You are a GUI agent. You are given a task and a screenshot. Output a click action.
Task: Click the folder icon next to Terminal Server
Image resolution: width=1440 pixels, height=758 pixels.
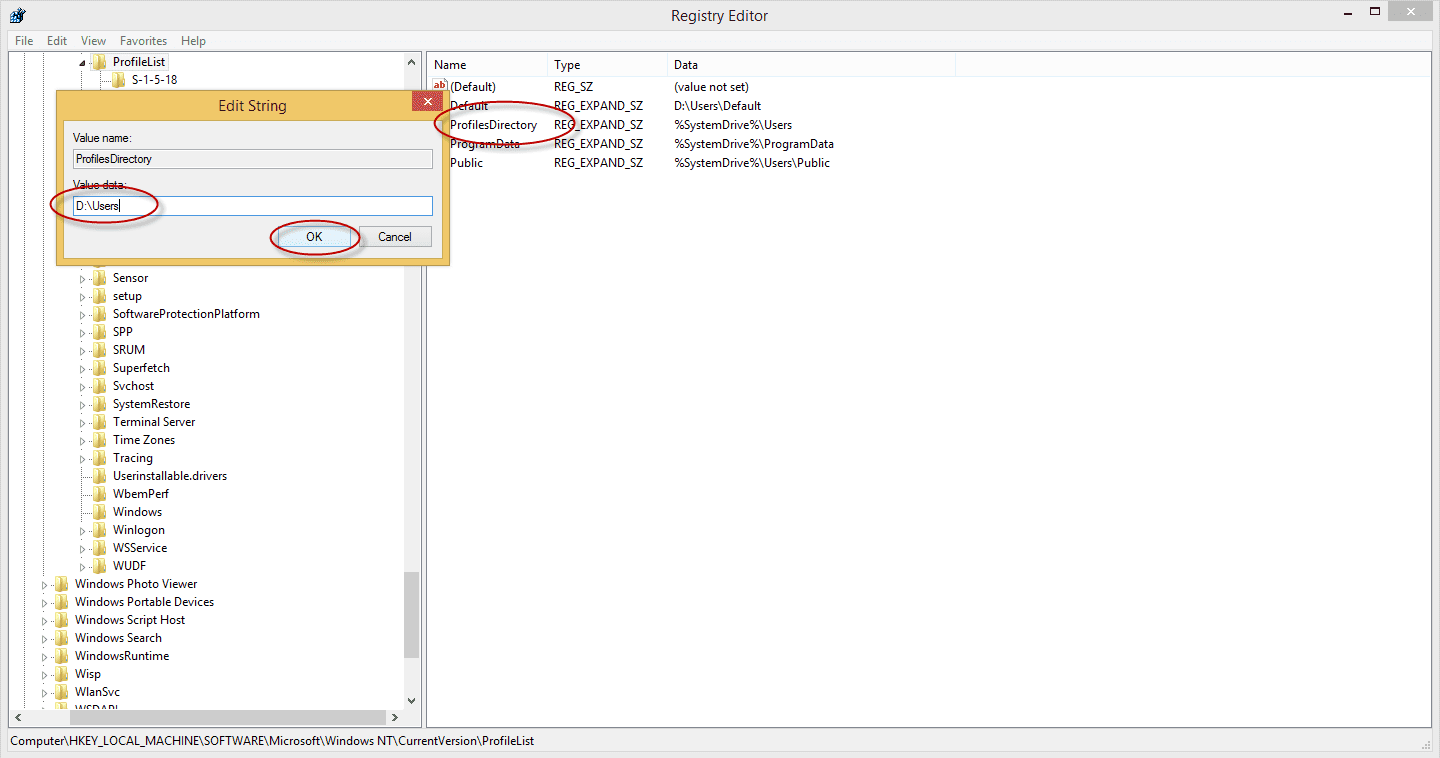click(x=100, y=421)
